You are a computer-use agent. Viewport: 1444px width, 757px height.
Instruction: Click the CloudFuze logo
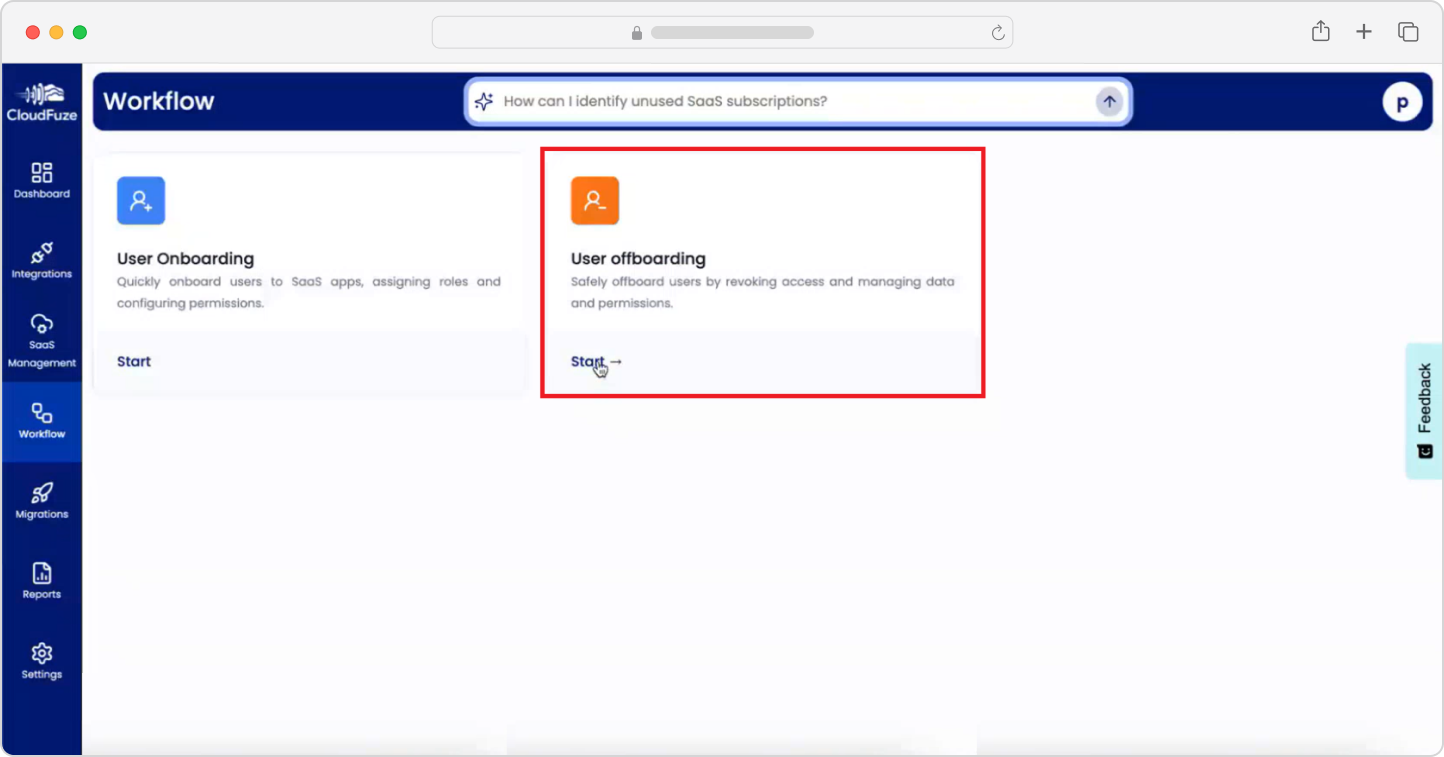42,101
